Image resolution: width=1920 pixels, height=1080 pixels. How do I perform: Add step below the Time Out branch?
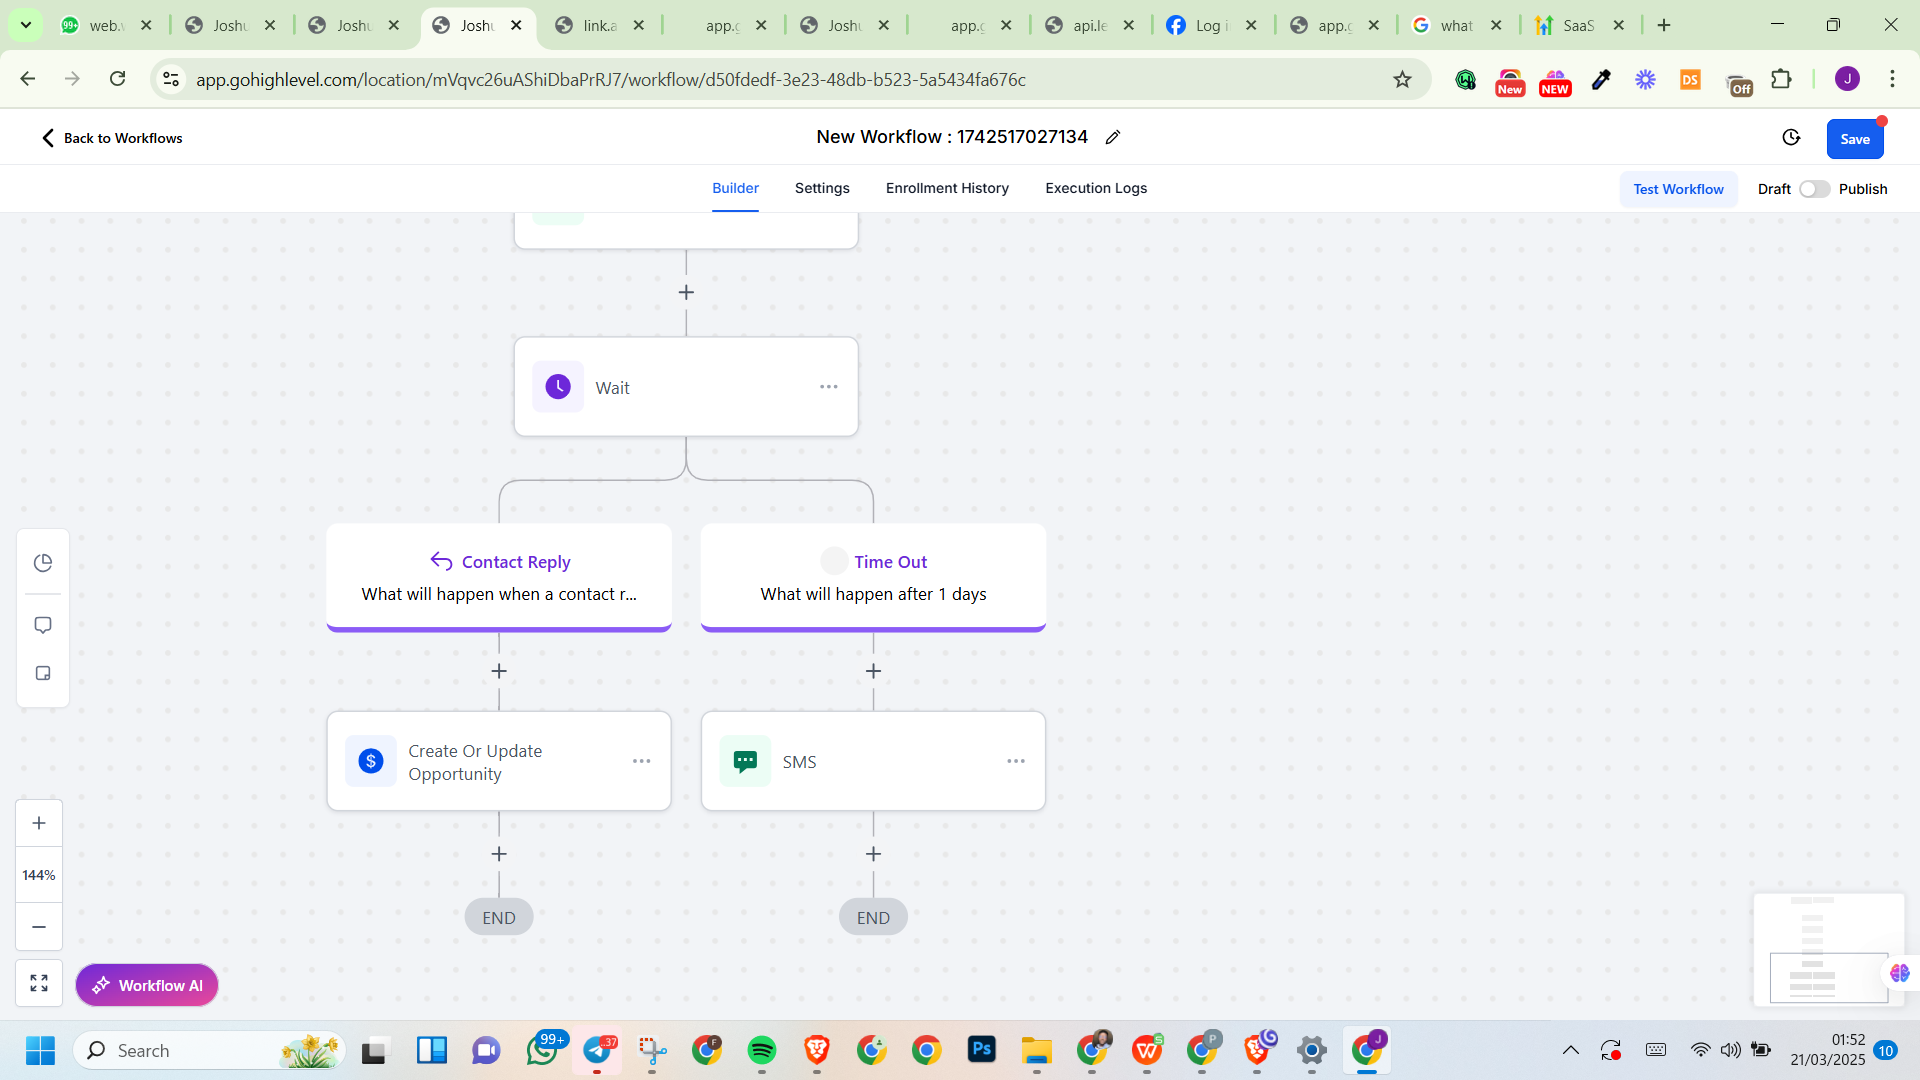tap(873, 671)
